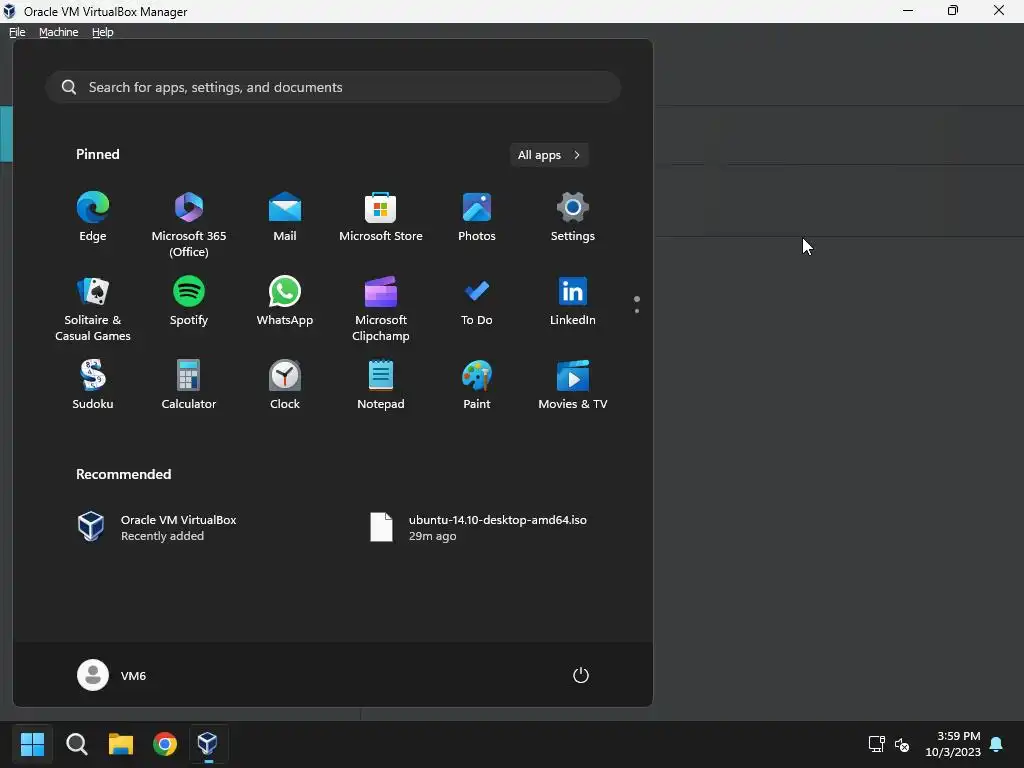This screenshot has width=1024, height=768.
Task: Open File Explorer from taskbar
Action: click(121, 743)
